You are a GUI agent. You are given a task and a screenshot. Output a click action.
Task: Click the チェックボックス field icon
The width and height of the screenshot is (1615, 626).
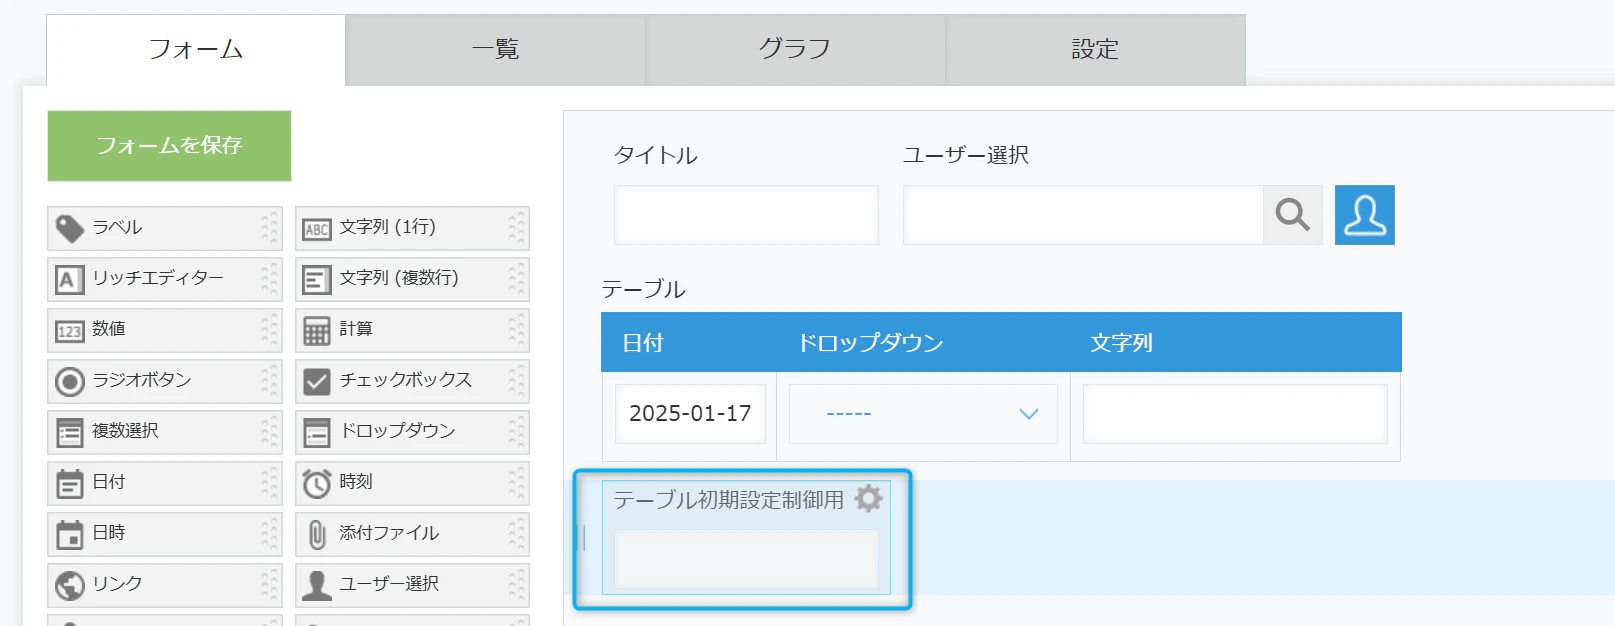(x=317, y=381)
